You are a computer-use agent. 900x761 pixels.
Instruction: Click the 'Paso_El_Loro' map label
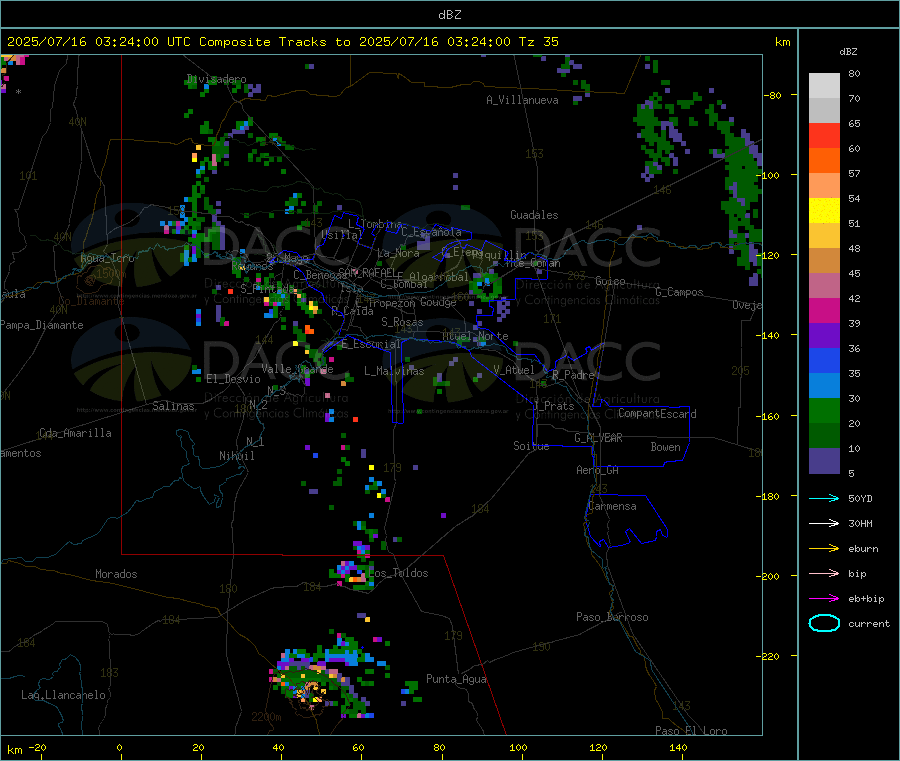click(x=691, y=731)
